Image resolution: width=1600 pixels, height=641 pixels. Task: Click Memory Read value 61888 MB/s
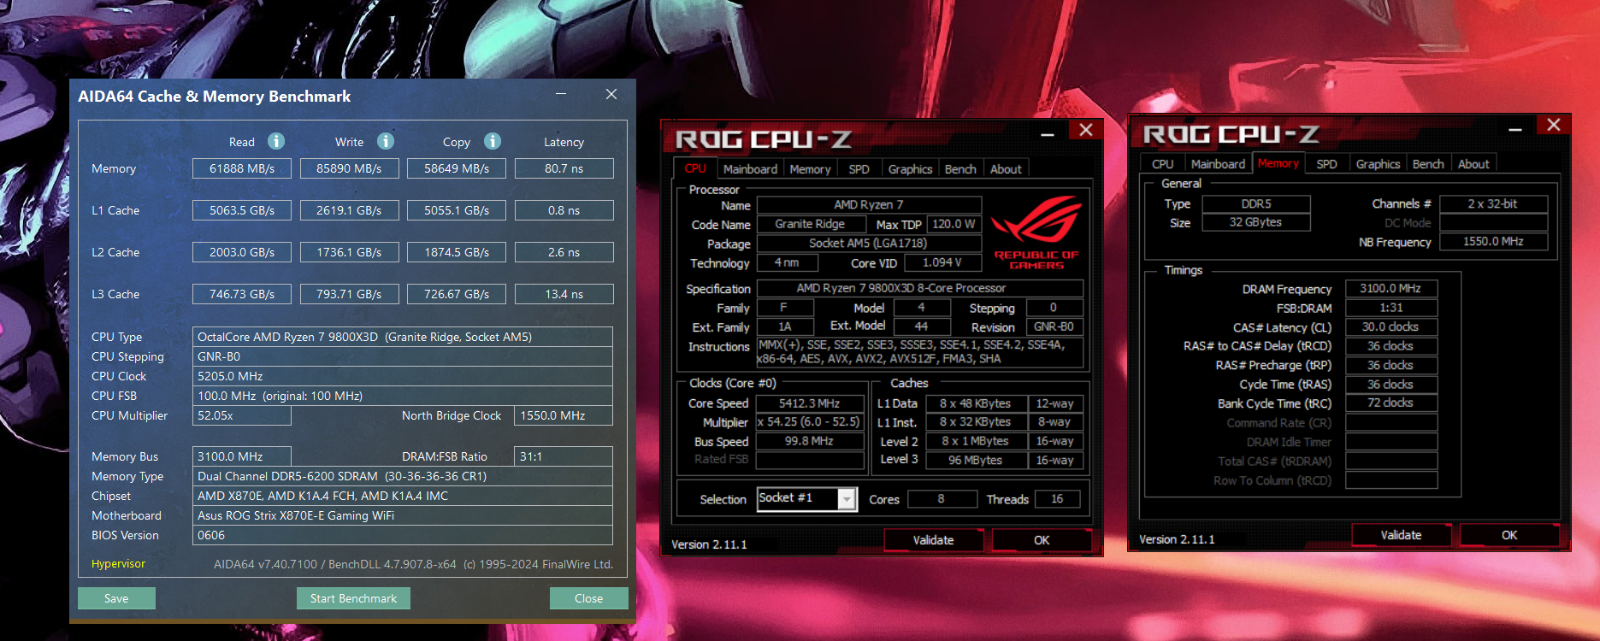[242, 169]
